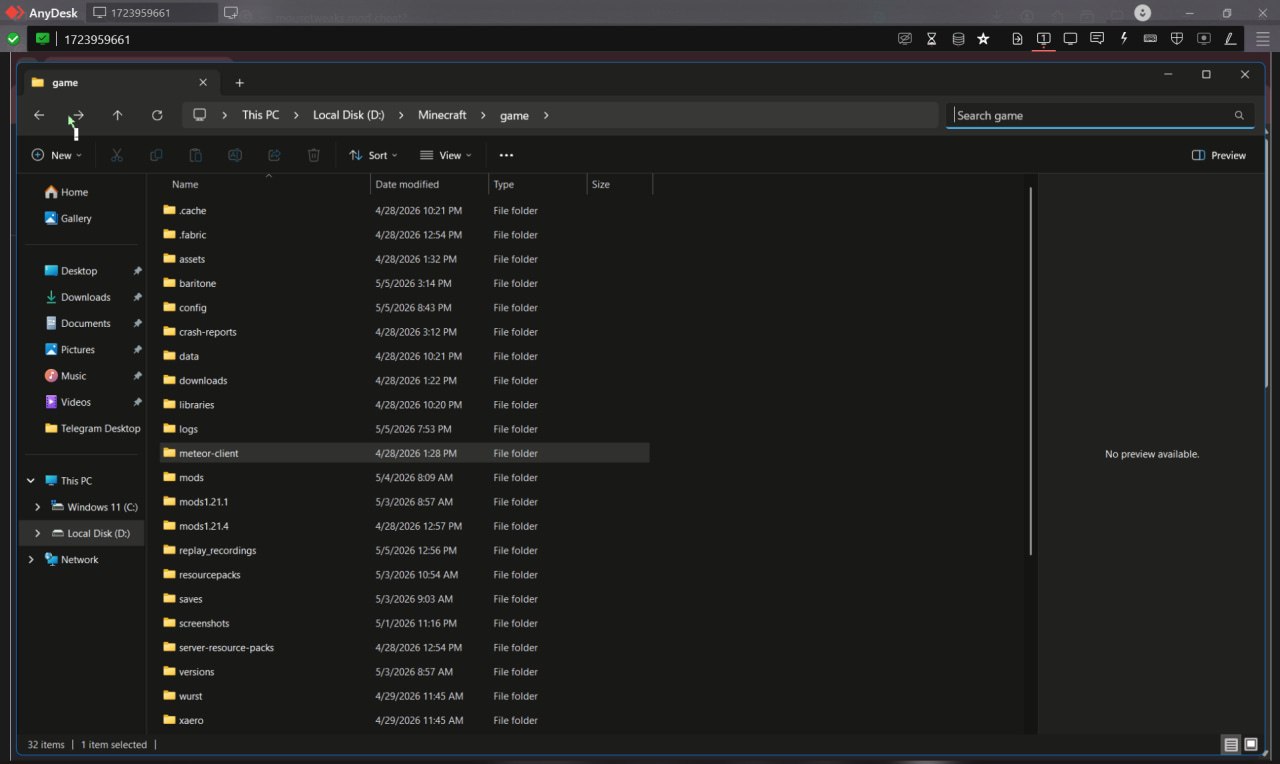Click the AnyDesk lightning actions icon
Viewport: 1280px width, 764px height.
1124,39
